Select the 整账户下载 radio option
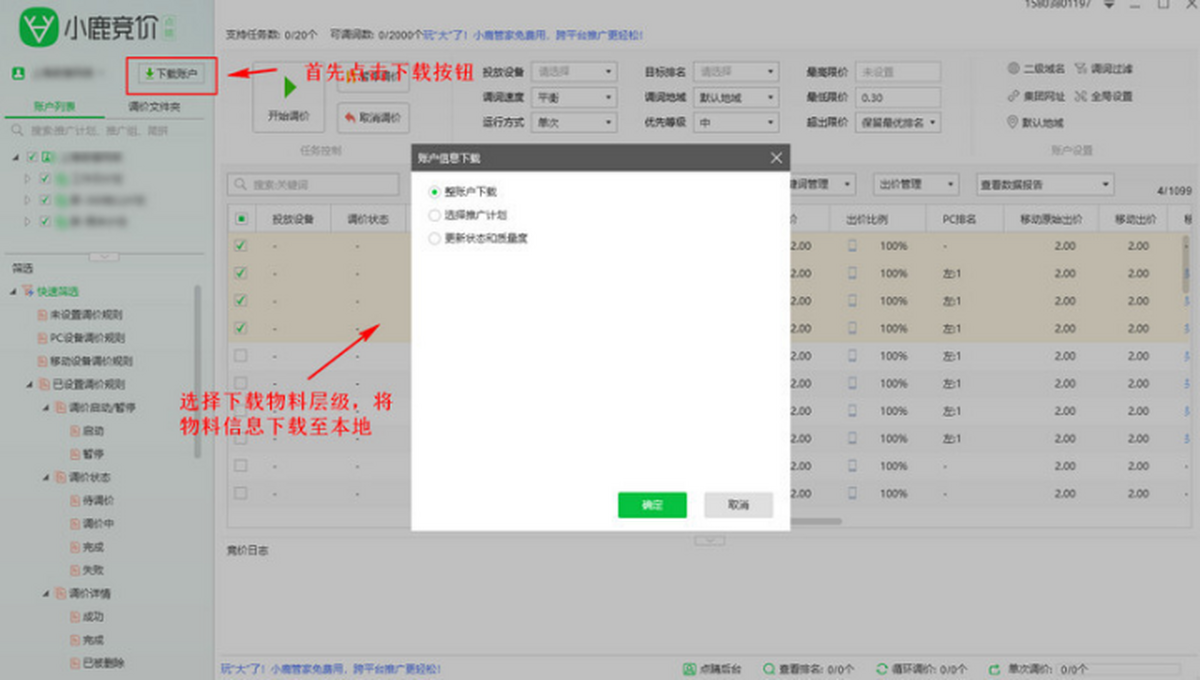The width and height of the screenshot is (1200, 680). (x=434, y=191)
